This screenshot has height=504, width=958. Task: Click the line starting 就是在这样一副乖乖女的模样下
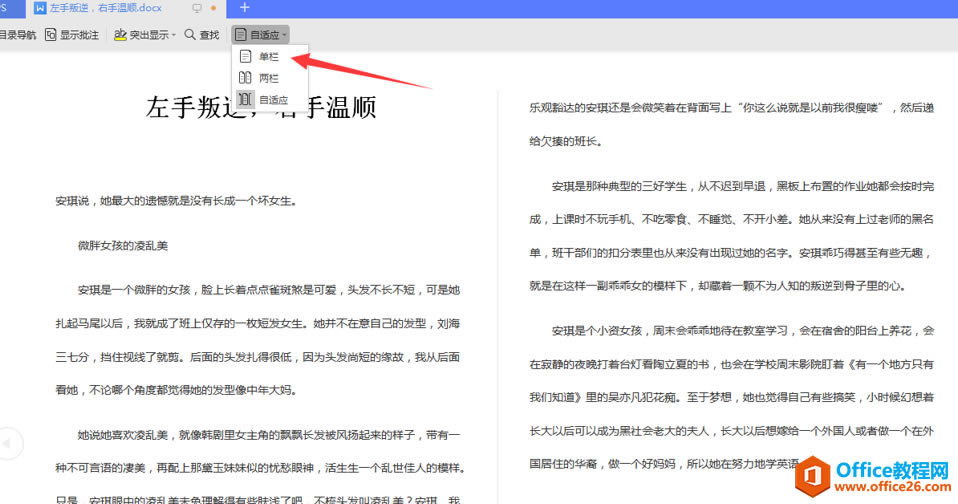click(718, 286)
